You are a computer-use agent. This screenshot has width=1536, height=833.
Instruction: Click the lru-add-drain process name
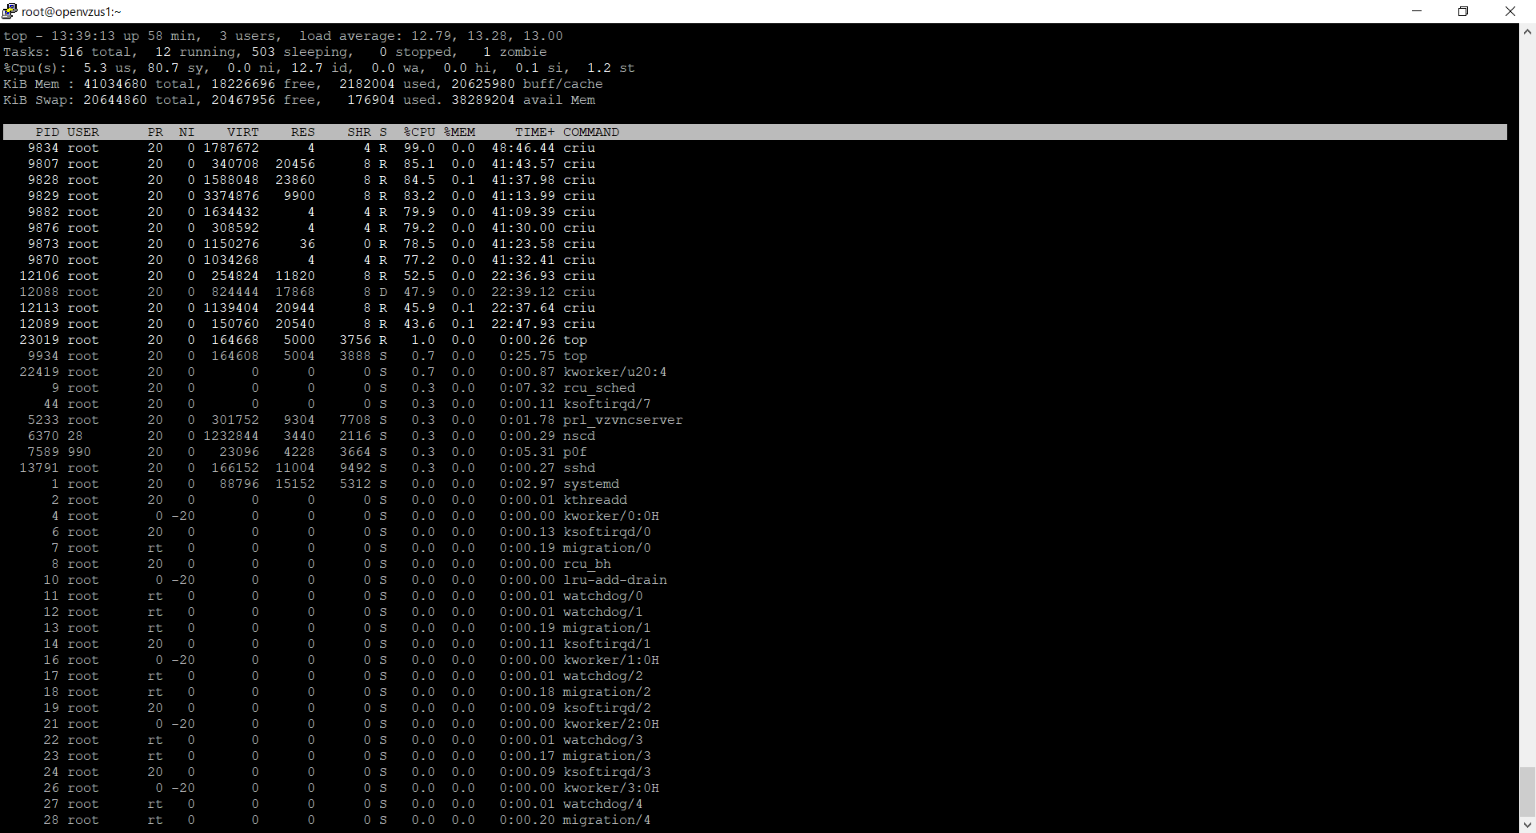click(614, 580)
